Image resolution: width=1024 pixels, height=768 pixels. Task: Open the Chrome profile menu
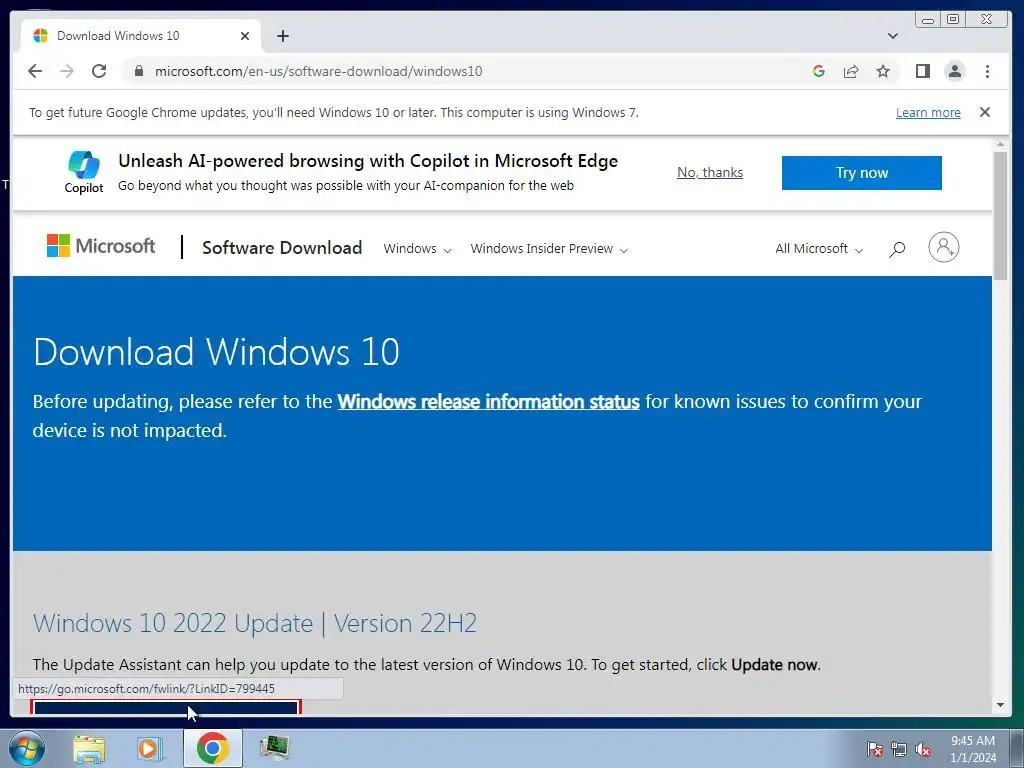[x=955, y=71]
